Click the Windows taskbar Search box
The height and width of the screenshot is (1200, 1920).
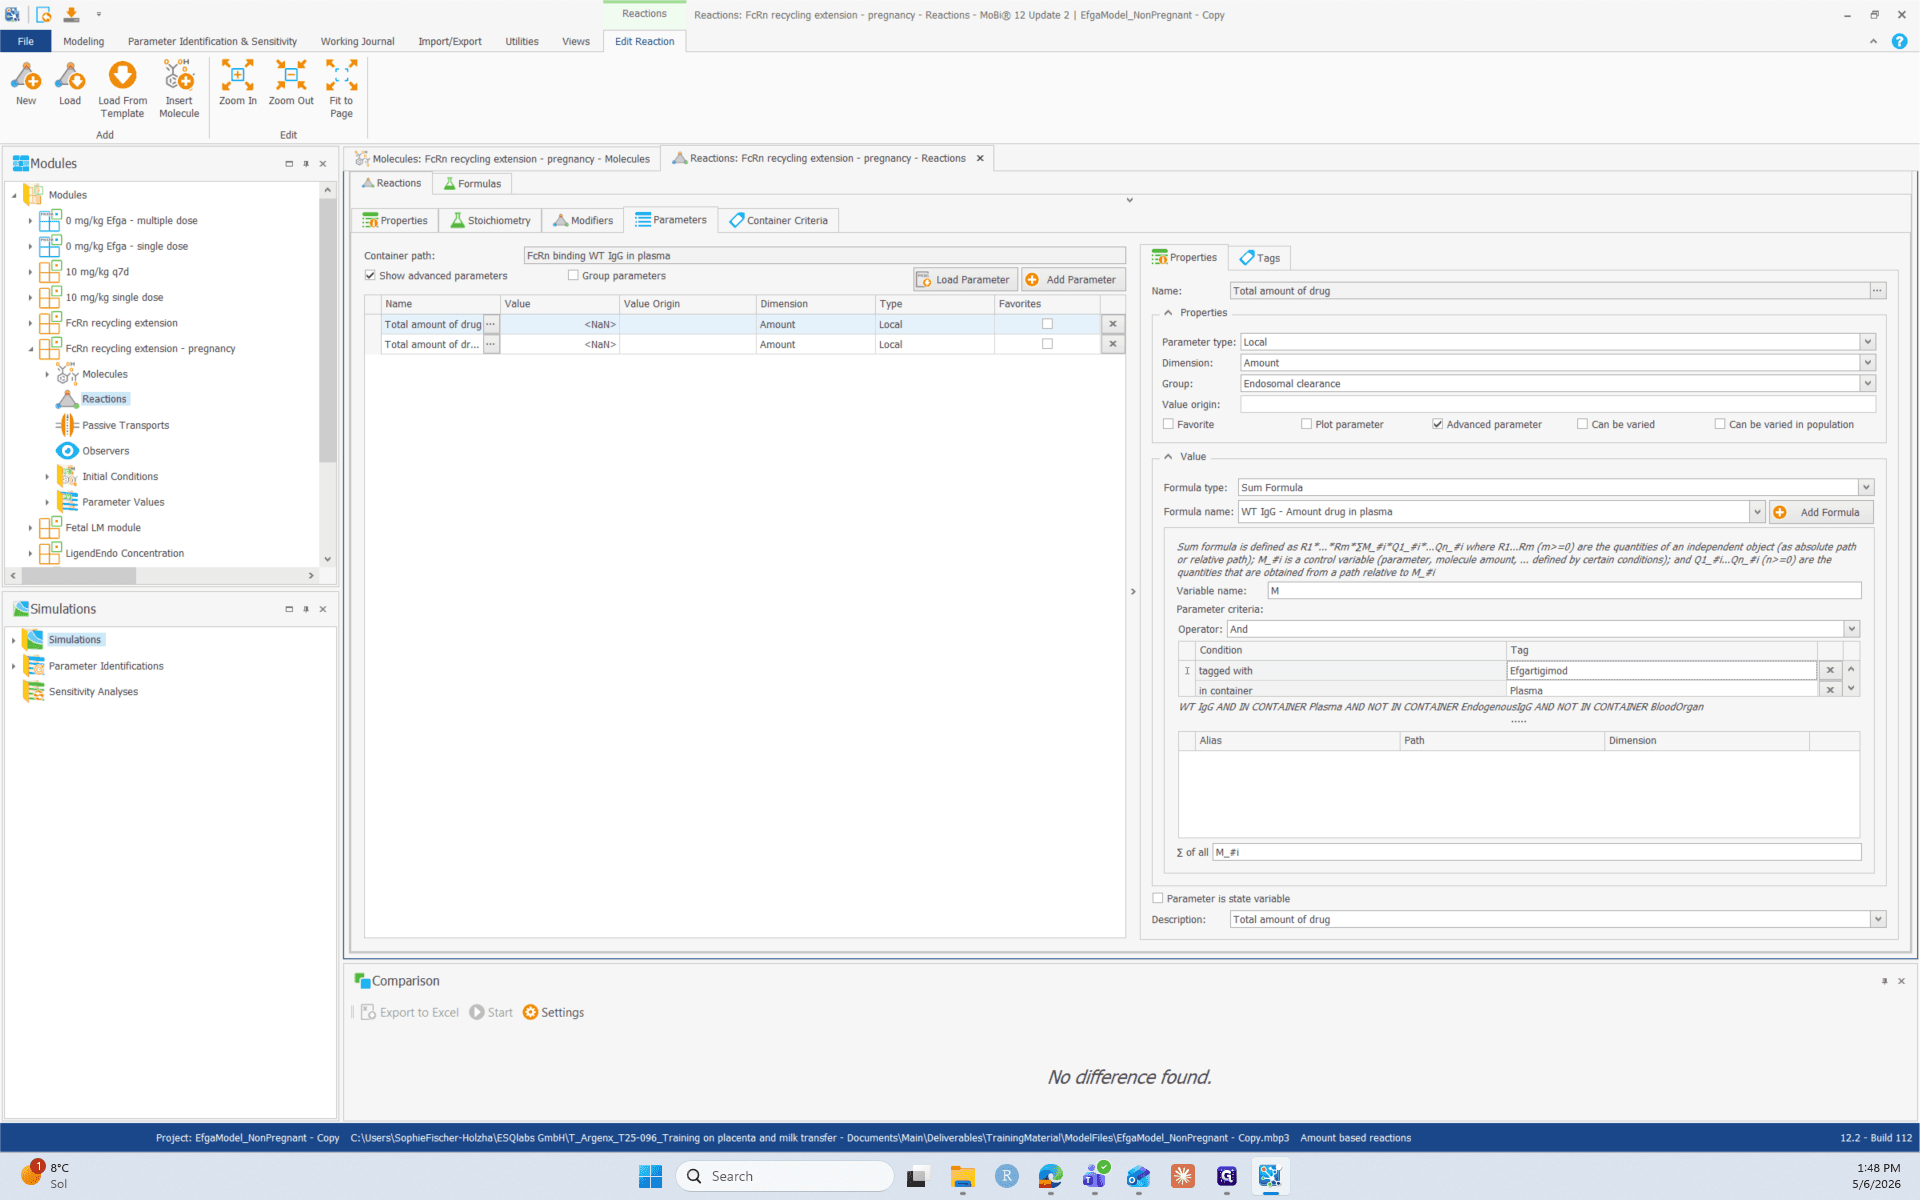785,1177
